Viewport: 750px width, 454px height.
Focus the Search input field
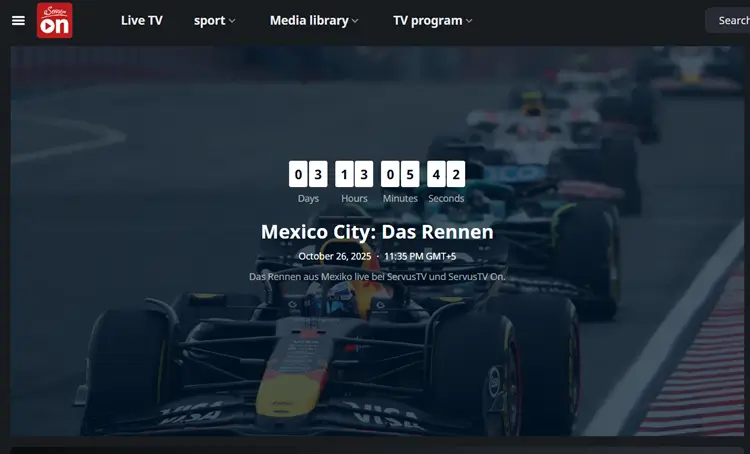[730, 20]
